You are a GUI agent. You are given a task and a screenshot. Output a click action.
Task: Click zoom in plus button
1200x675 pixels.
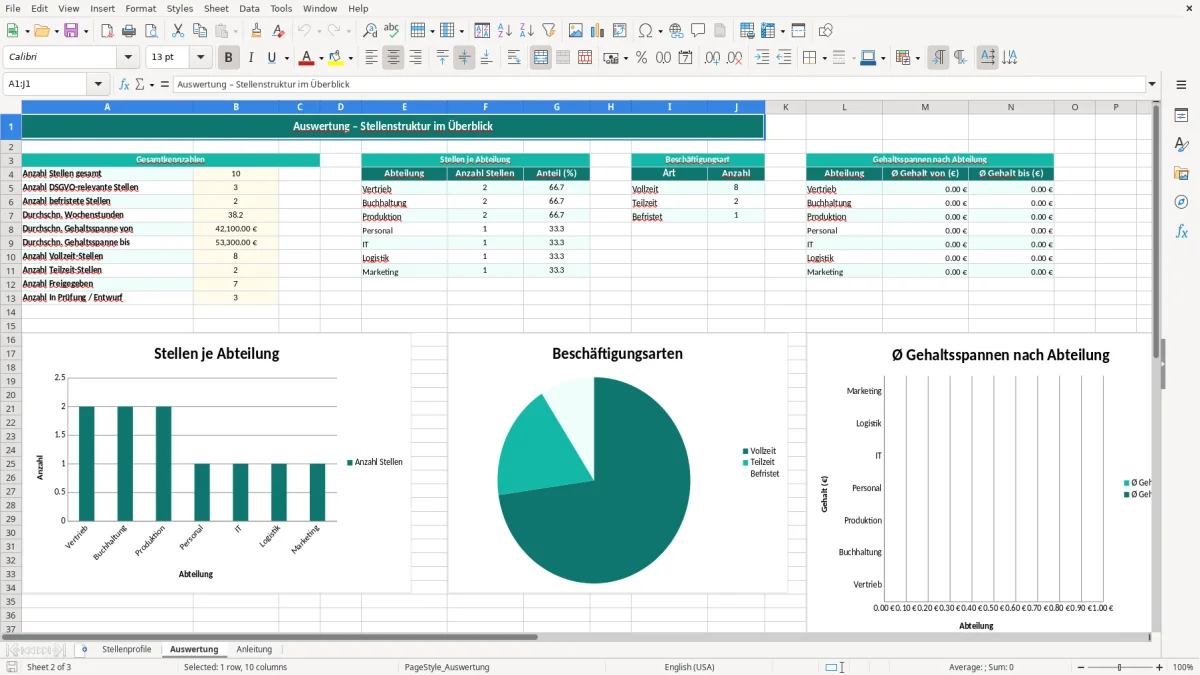coord(1159,667)
